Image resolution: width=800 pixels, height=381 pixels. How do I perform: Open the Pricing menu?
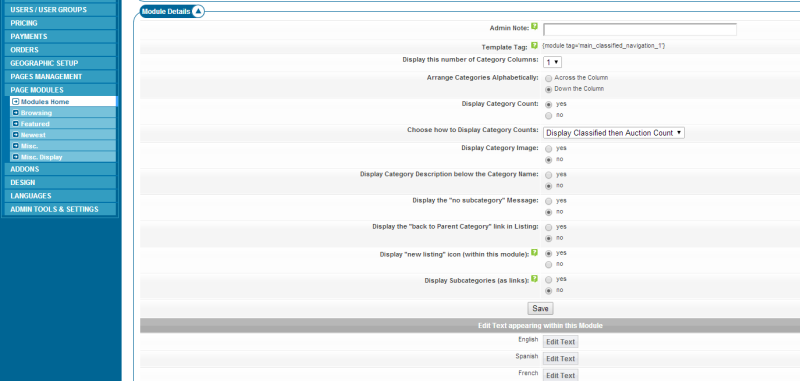pos(59,23)
